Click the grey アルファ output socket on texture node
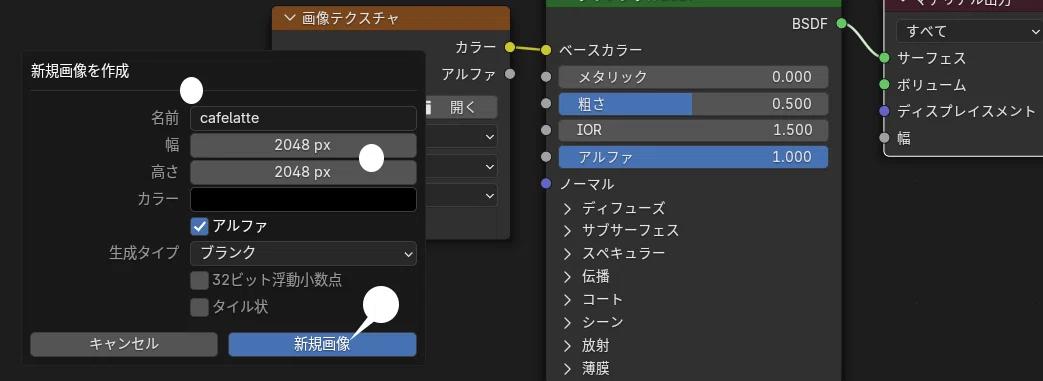The width and height of the screenshot is (1043, 381). pos(510,74)
